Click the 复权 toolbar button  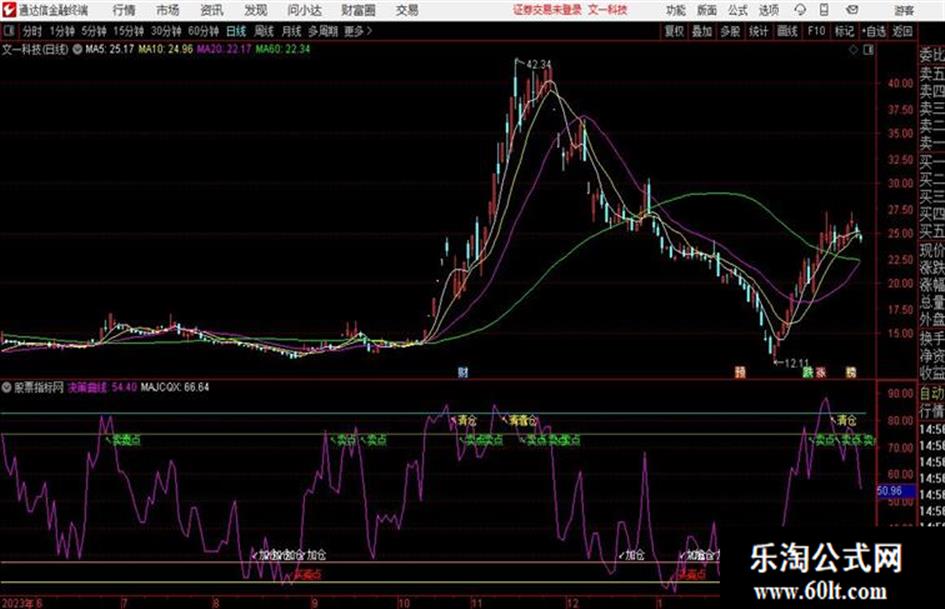click(x=674, y=31)
